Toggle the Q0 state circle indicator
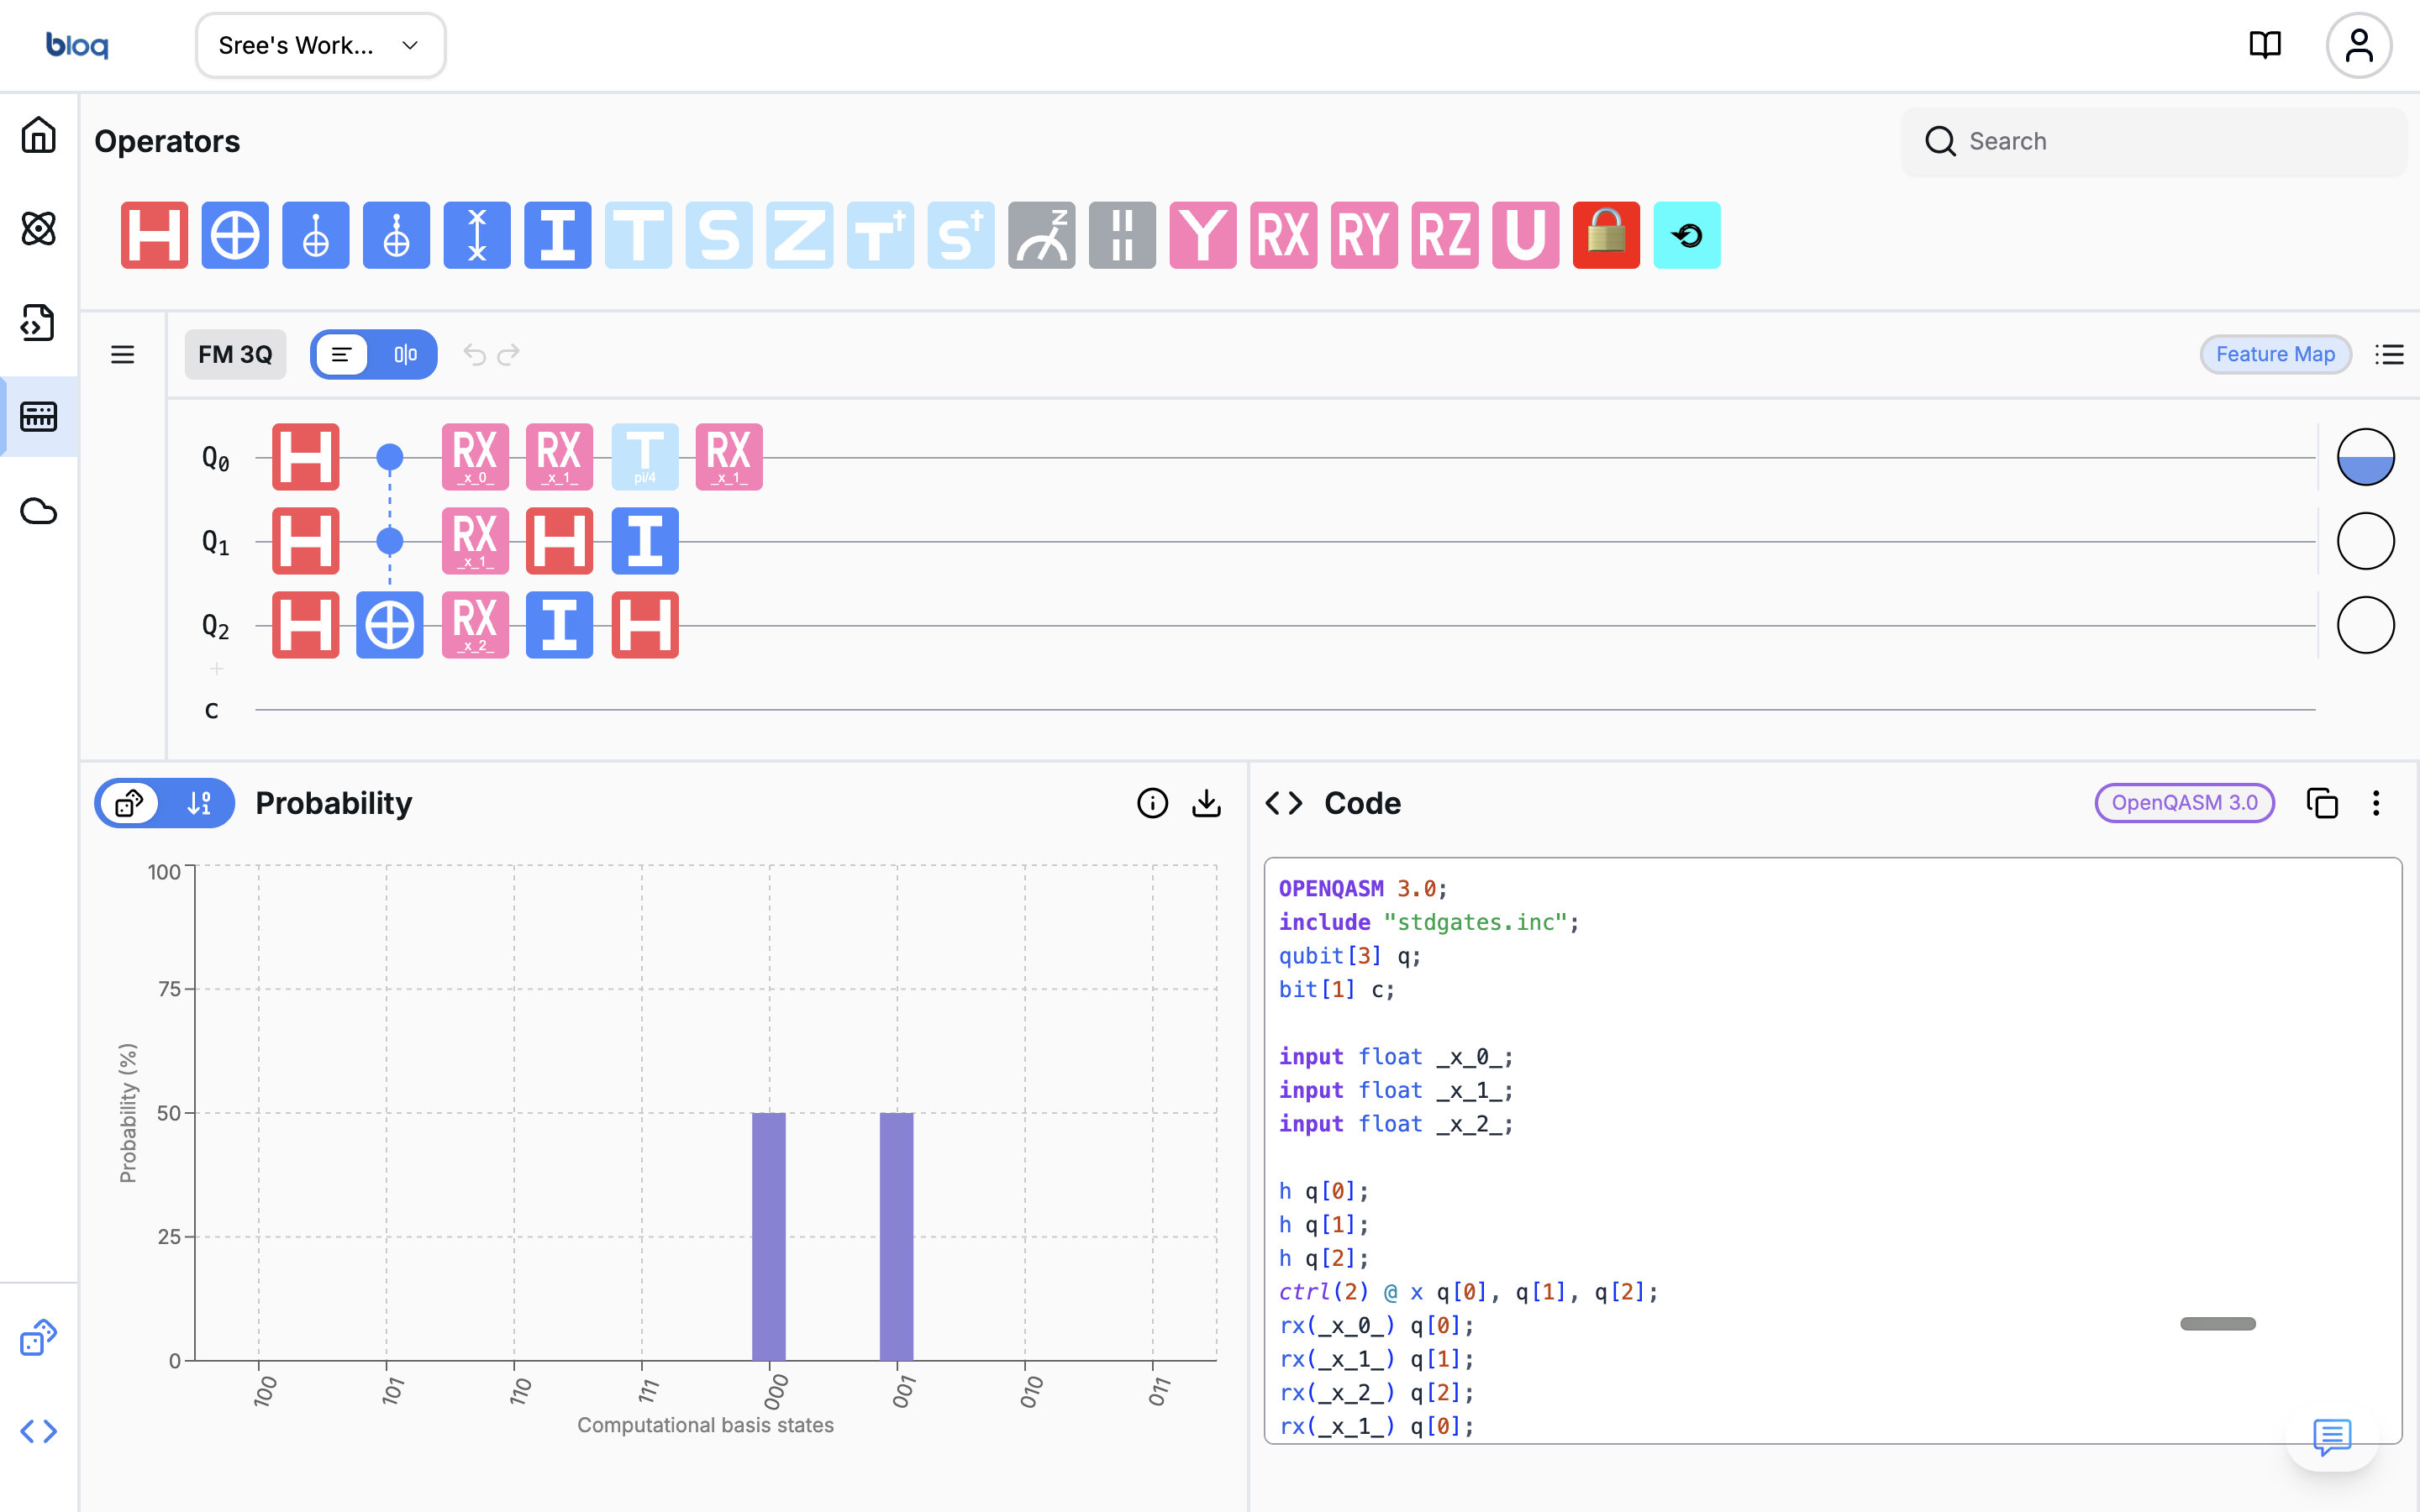The image size is (2420, 1512). 2365,457
